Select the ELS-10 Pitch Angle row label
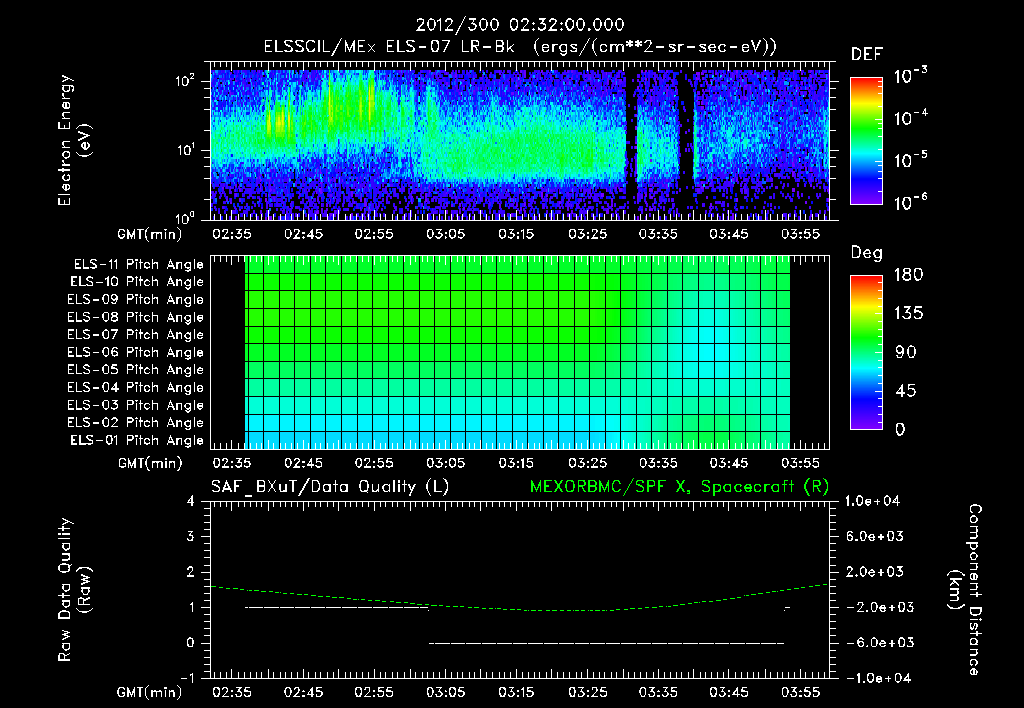The image size is (1024, 708). coord(137,282)
